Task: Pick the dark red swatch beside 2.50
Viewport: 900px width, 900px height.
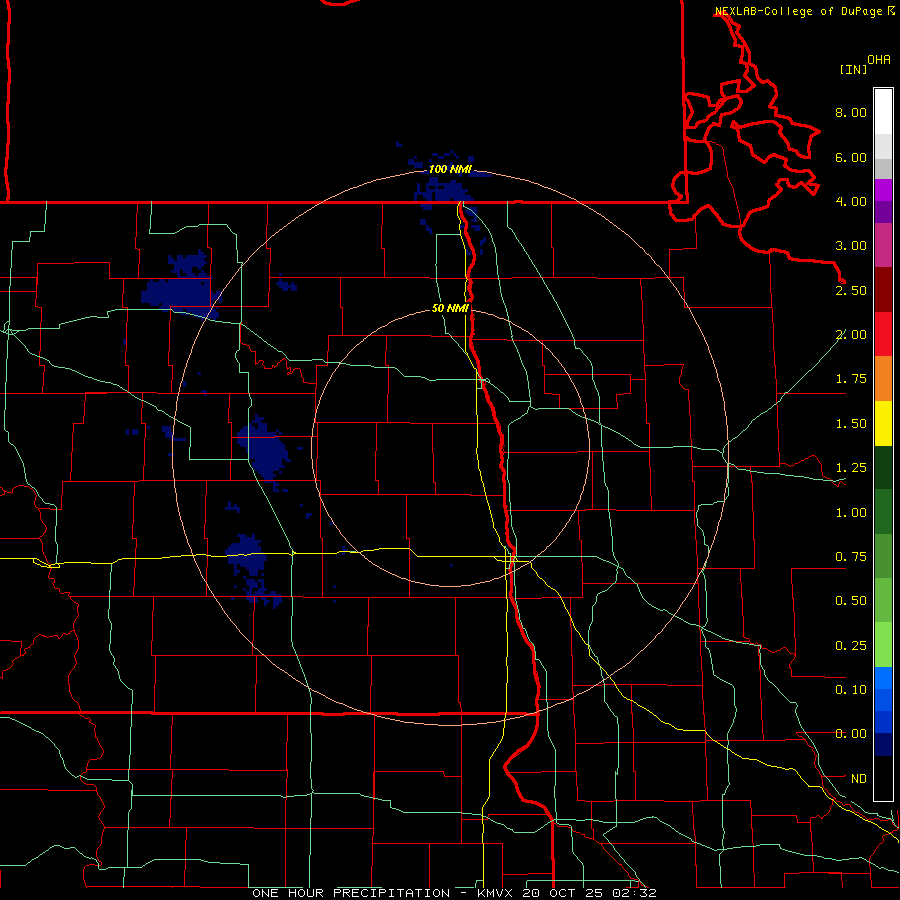Action: pyautogui.click(x=883, y=290)
